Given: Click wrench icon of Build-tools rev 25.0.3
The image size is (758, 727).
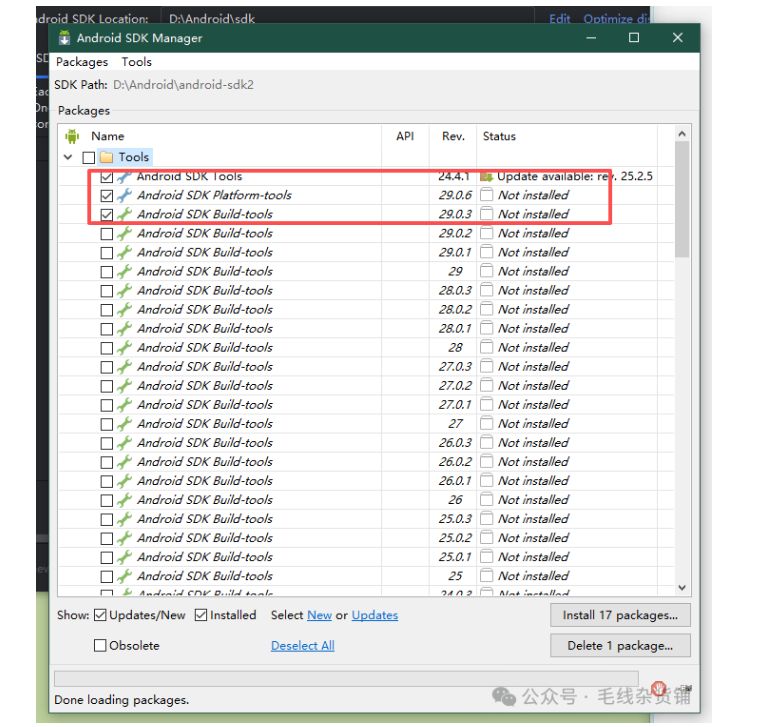Looking at the screenshot, I should (124, 519).
